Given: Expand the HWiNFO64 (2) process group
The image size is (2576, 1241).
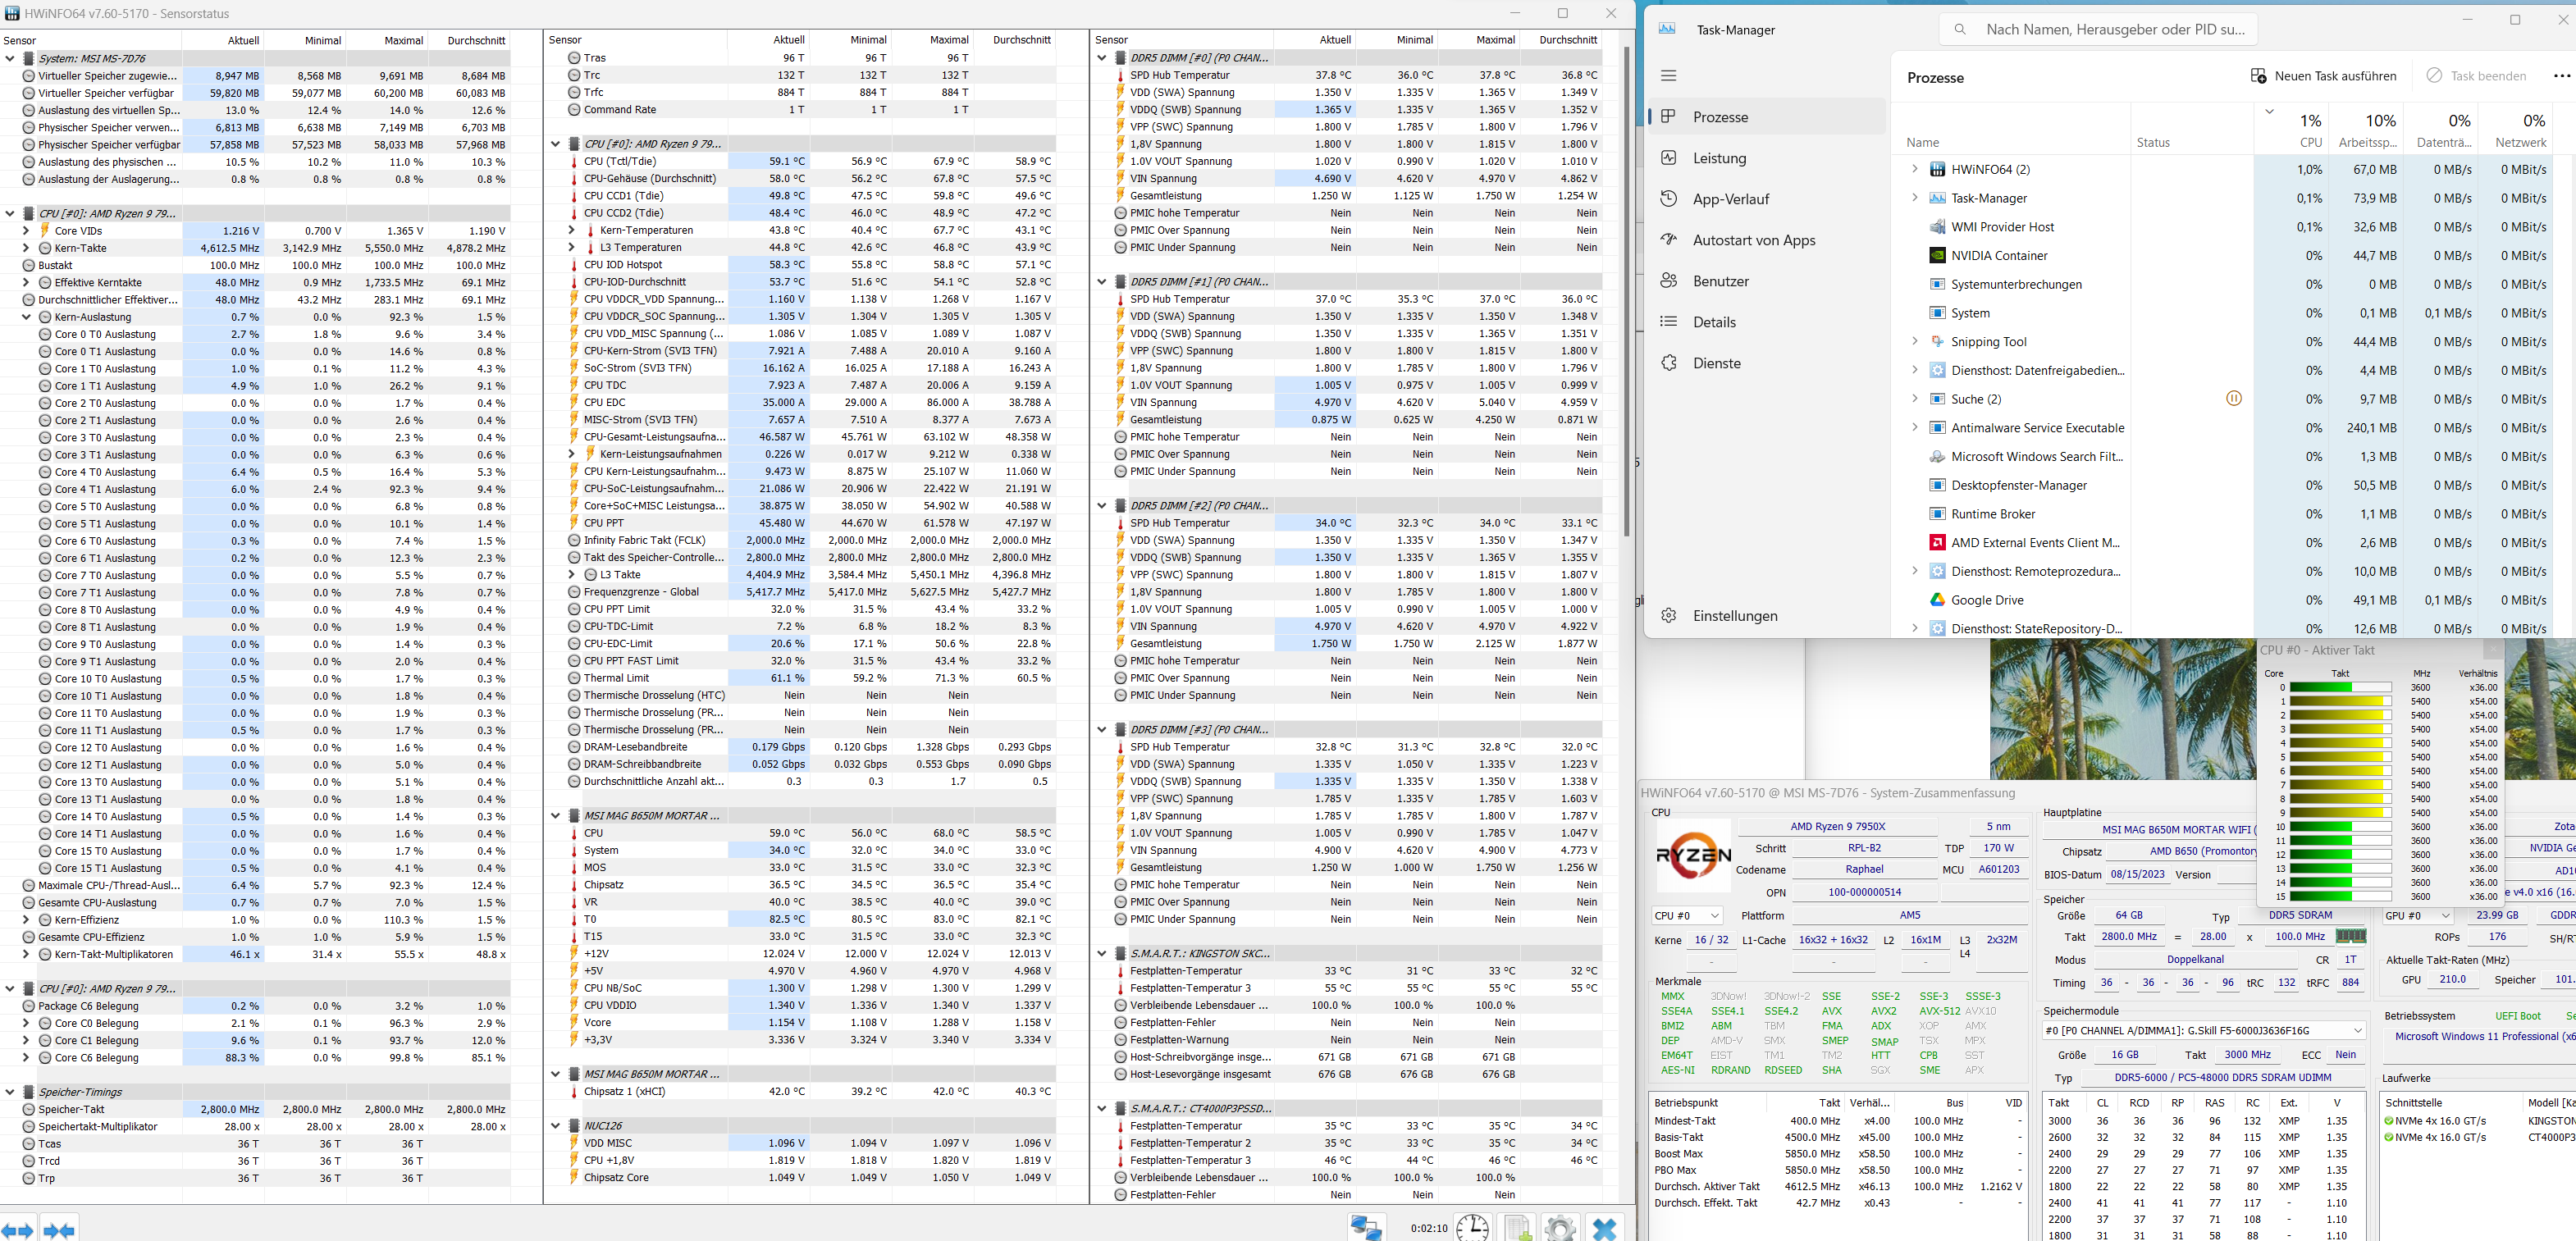Looking at the screenshot, I should tap(1914, 169).
